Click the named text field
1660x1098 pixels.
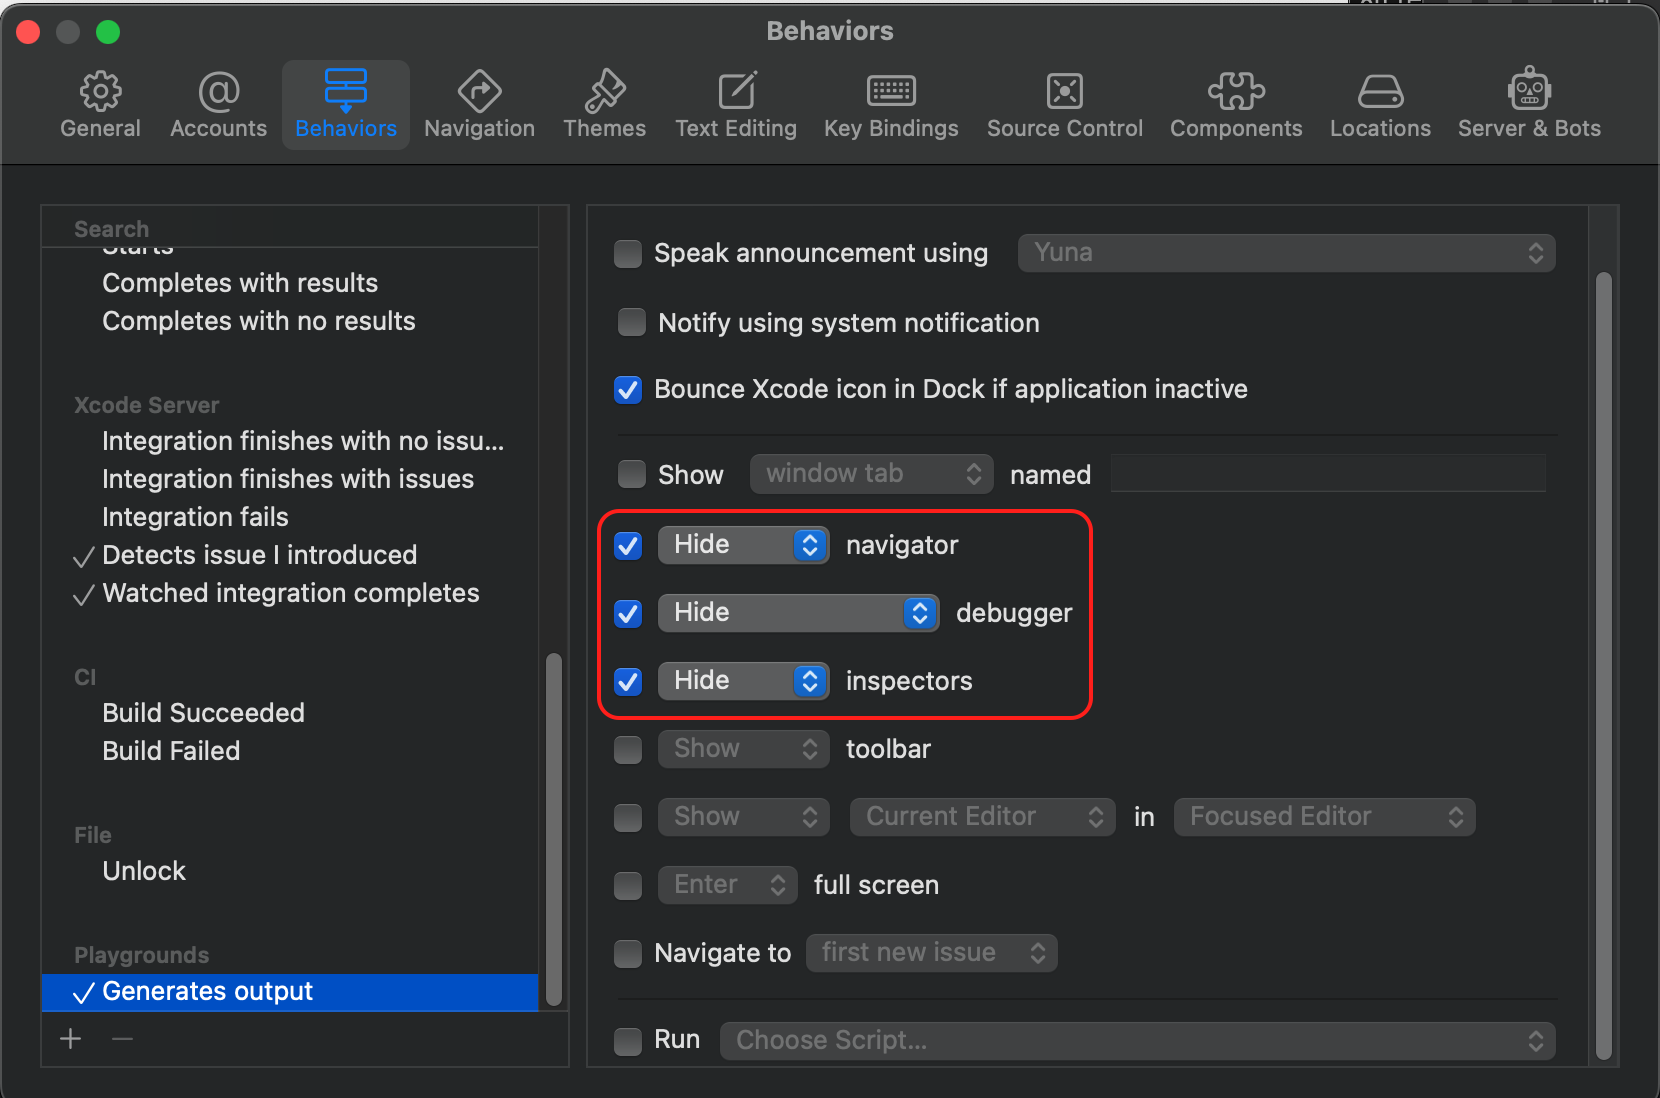[1328, 473]
